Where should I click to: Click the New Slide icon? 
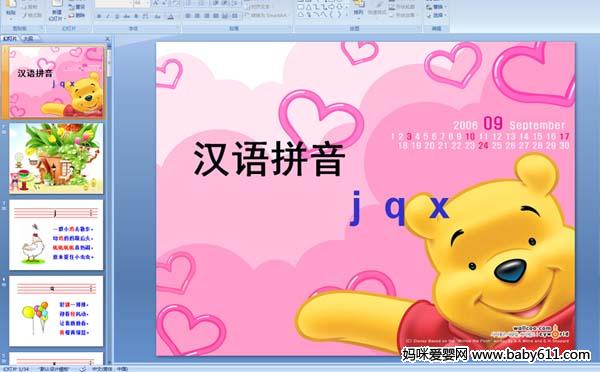(57, 3)
